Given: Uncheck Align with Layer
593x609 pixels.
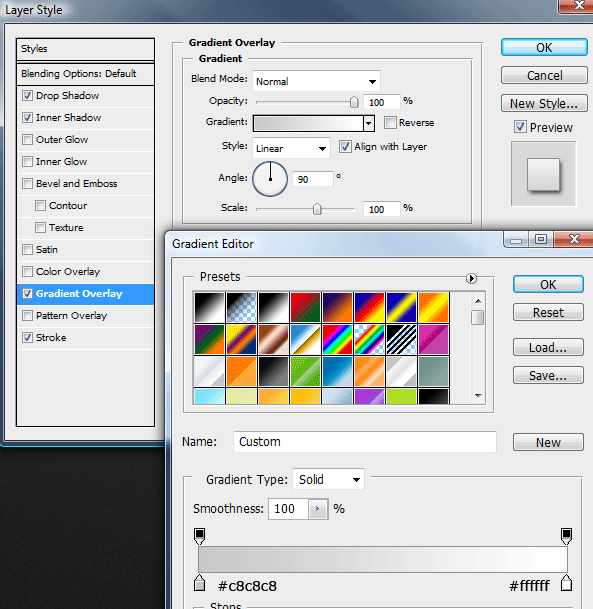Looking at the screenshot, I should pyautogui.click(x=345, y=147).
